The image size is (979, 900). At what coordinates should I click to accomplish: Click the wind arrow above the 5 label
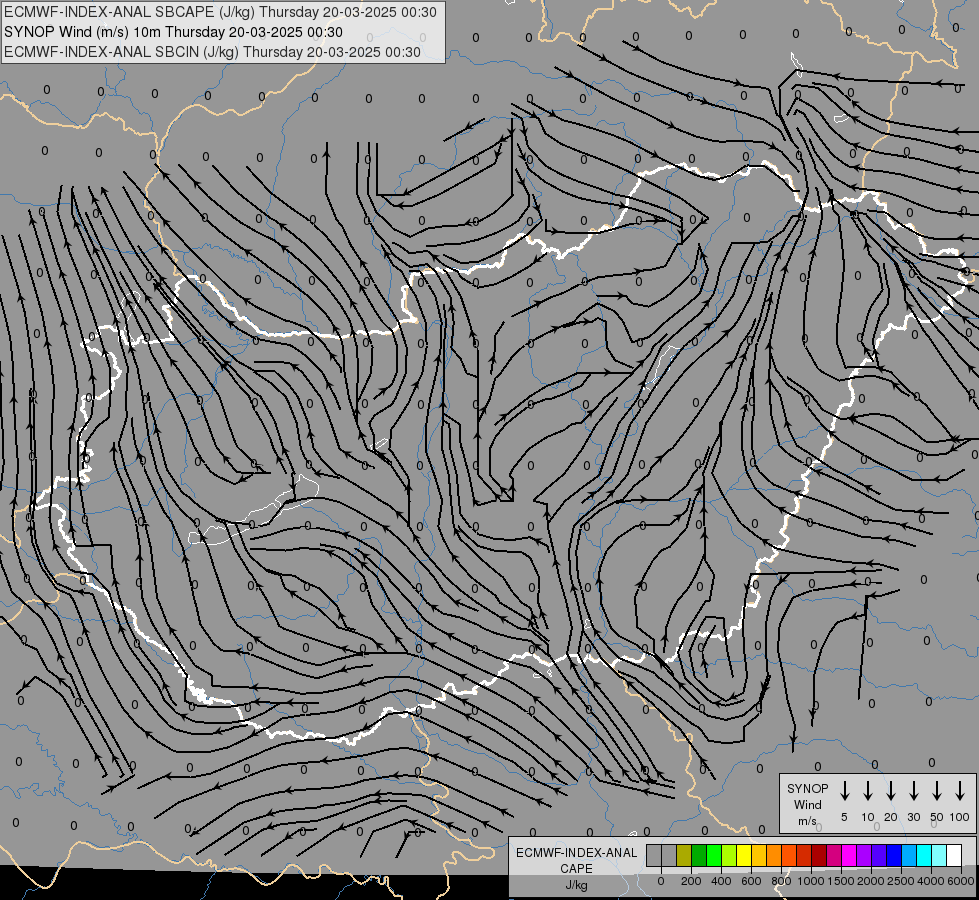pos(844,790)
